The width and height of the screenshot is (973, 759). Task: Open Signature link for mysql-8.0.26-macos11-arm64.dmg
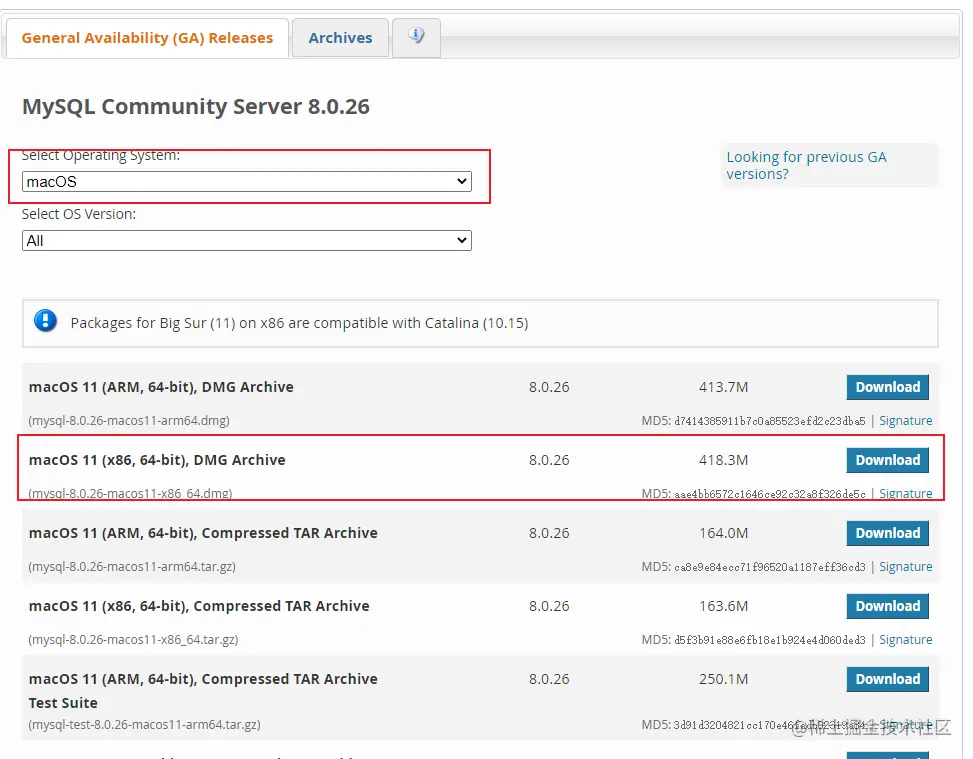pos(905,421)
